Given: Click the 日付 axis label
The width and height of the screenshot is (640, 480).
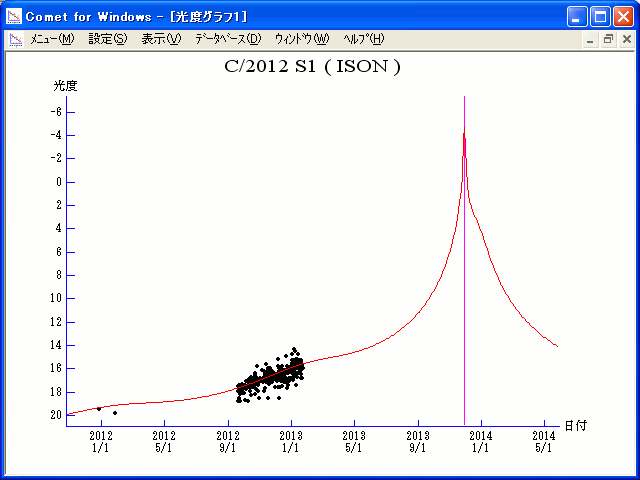Looking at the screenshot, I should click(576, 426).
